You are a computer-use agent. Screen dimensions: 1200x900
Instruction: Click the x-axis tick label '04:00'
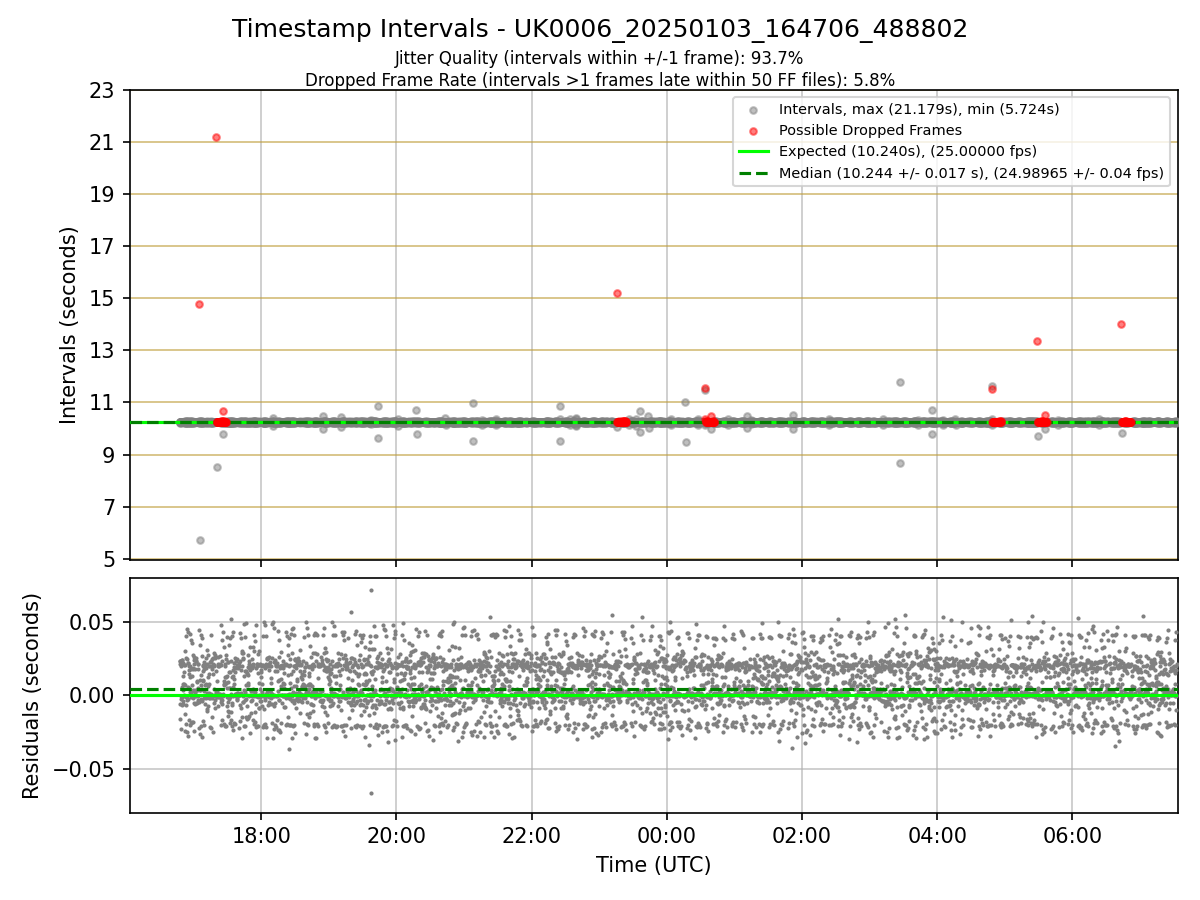pos(936,835)
